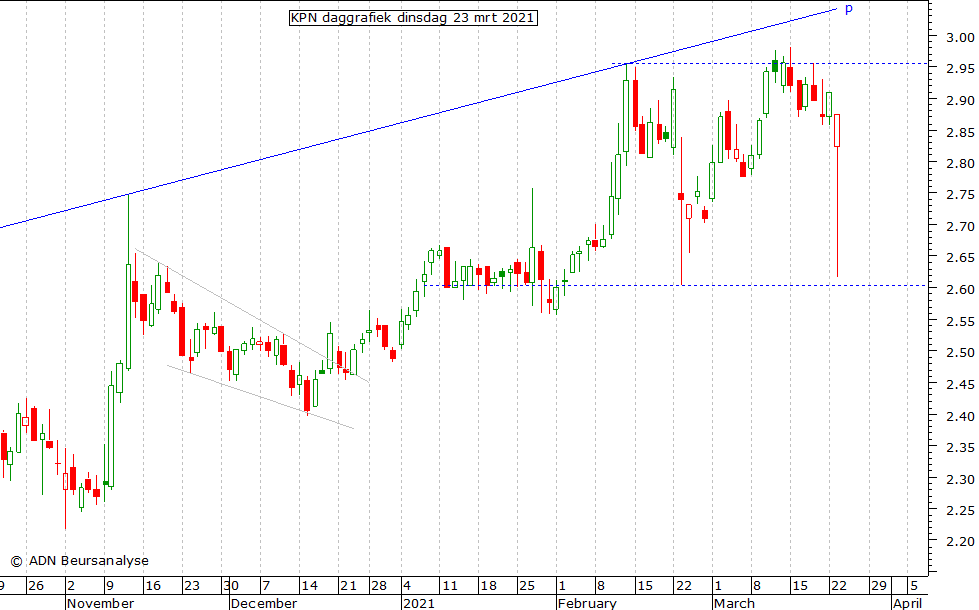Click the dotted 2.60 support line
979x610 pixels.
(674, 285)
